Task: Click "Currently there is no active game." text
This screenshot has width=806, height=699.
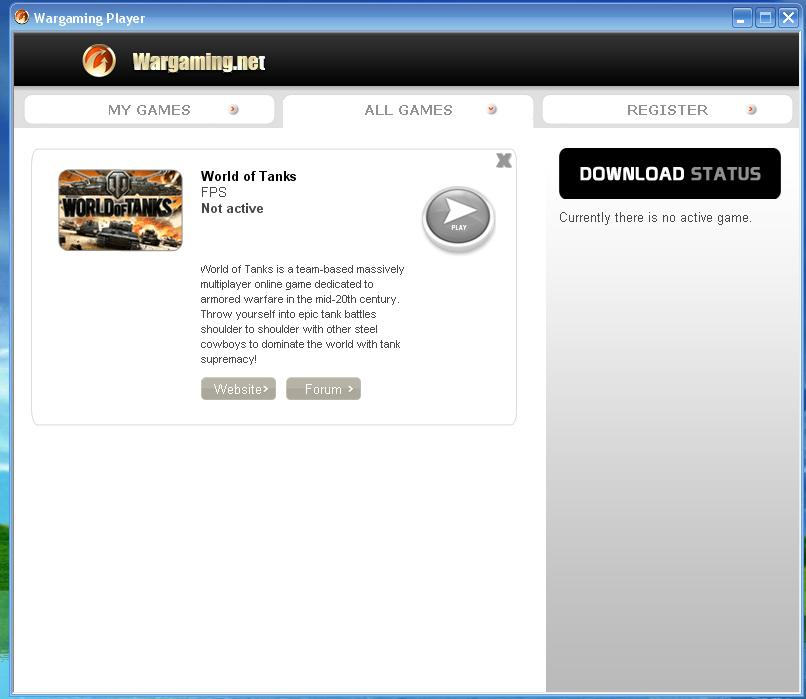Action: (655, 217)
